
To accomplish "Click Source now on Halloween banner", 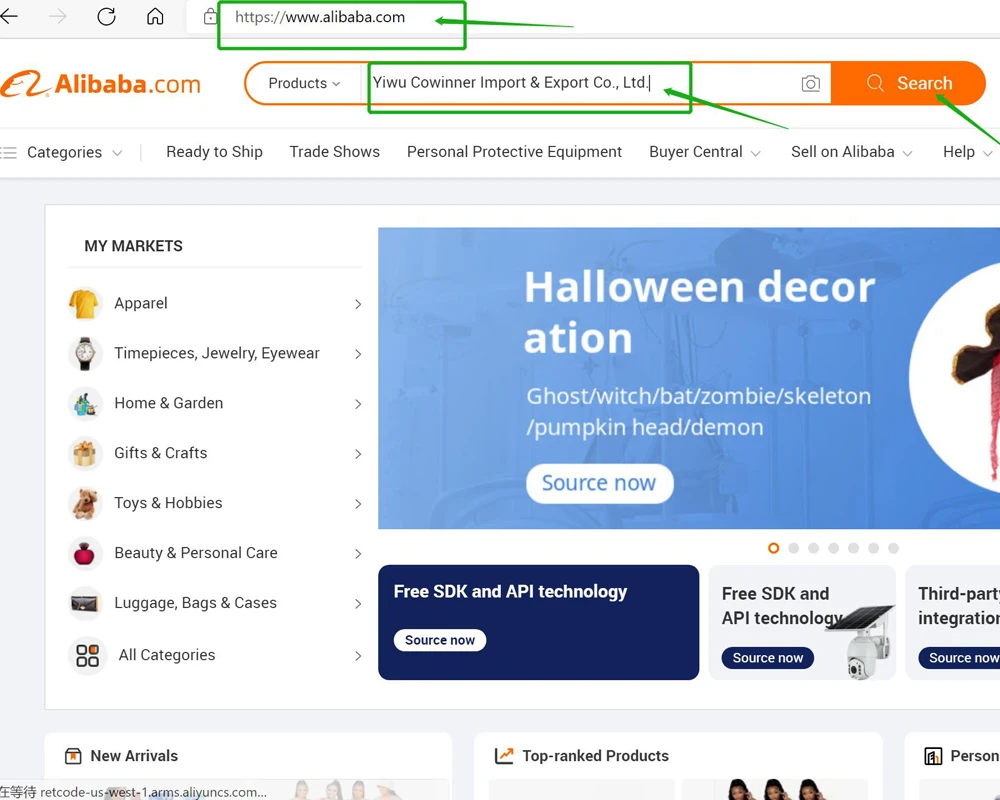I will pyautogui.click(x=599, y=483).
